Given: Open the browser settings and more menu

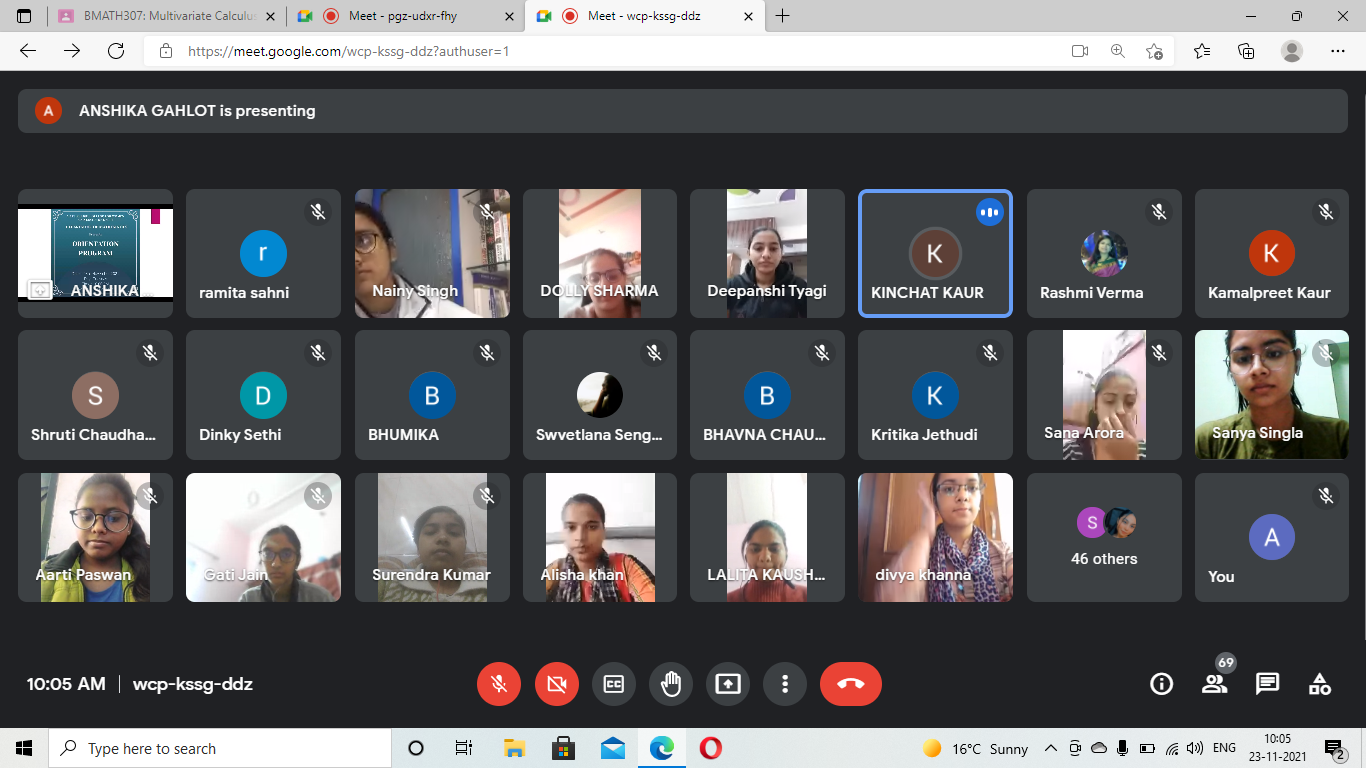Looking at the screenshot, I should pos(1338,51).
